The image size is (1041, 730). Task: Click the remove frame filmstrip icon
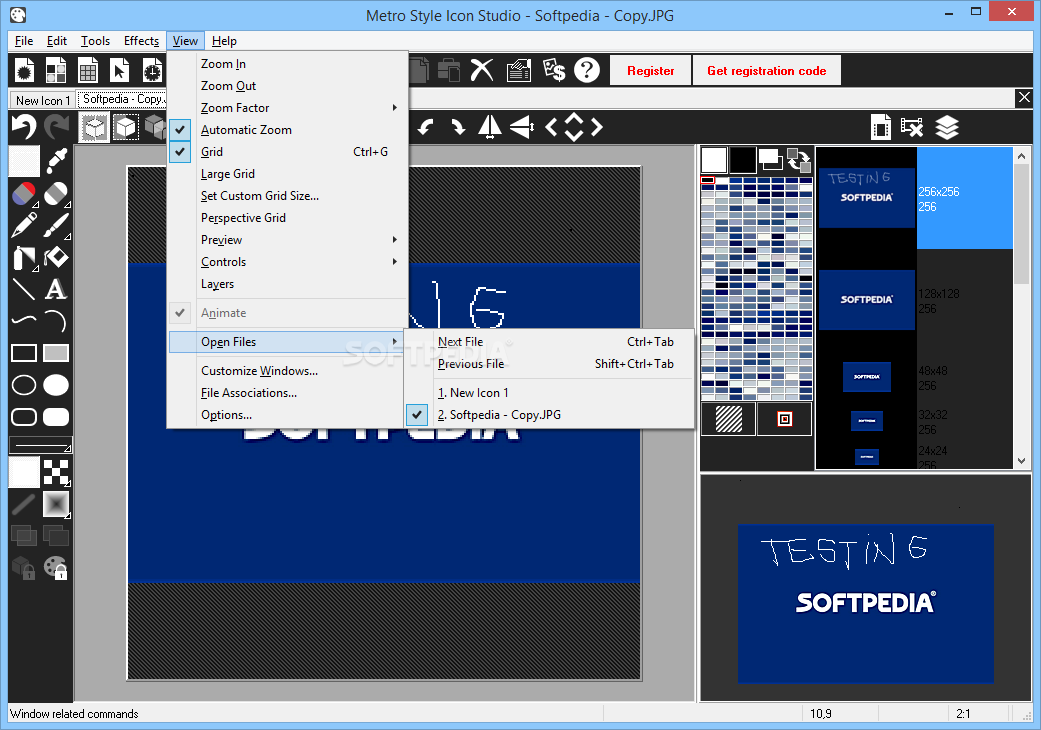pyautogui.click(x=912, y=127)
